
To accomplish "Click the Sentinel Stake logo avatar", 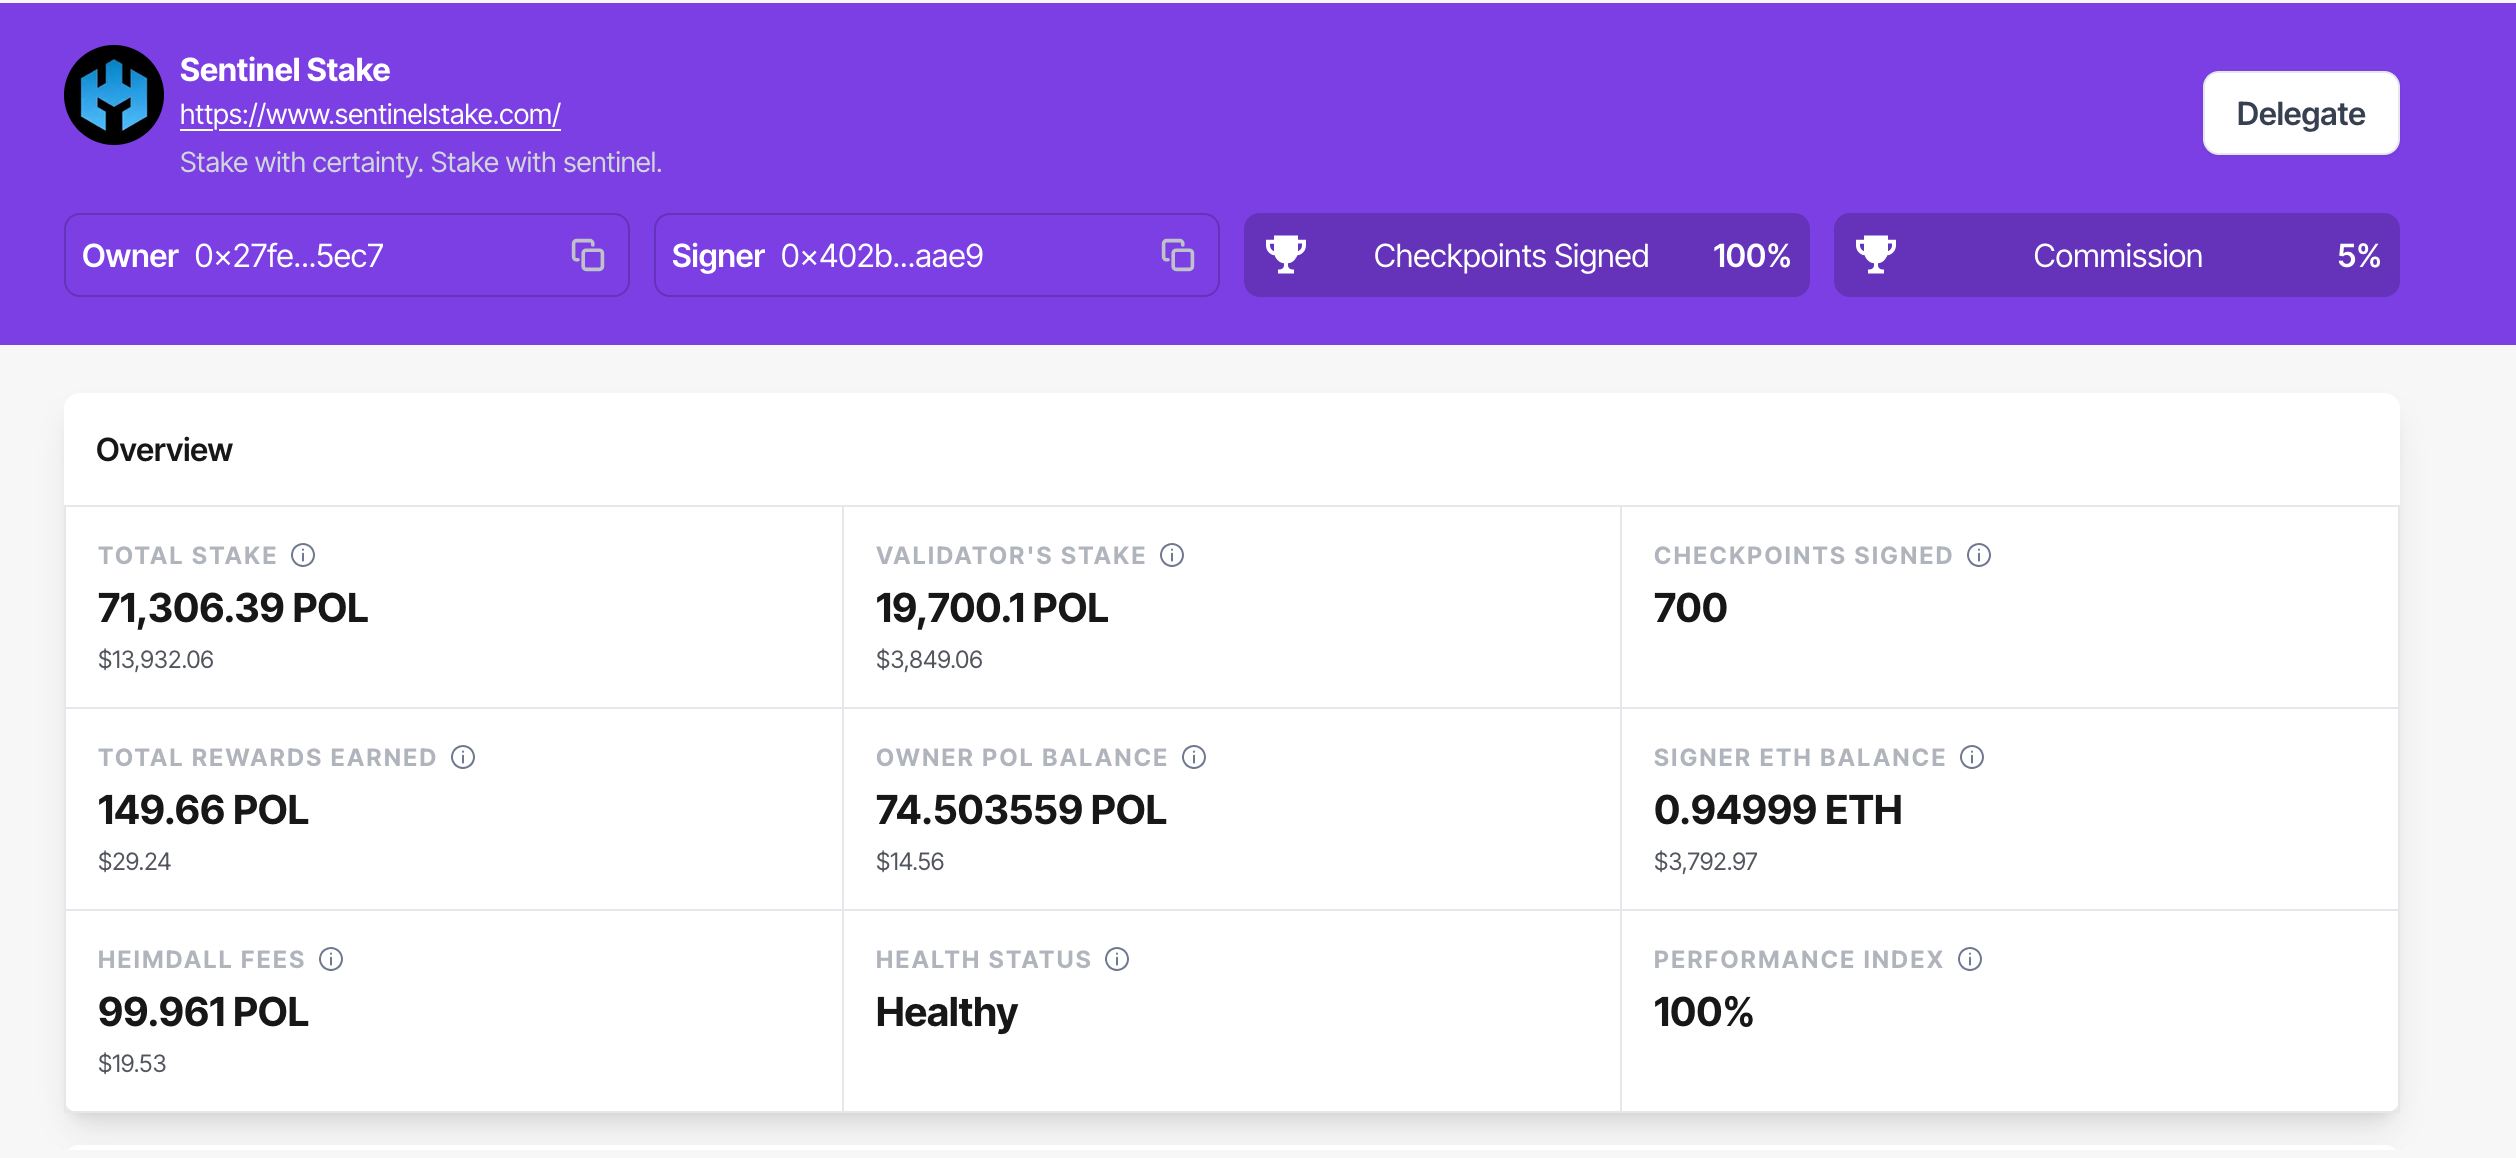I will click(114, 95).
